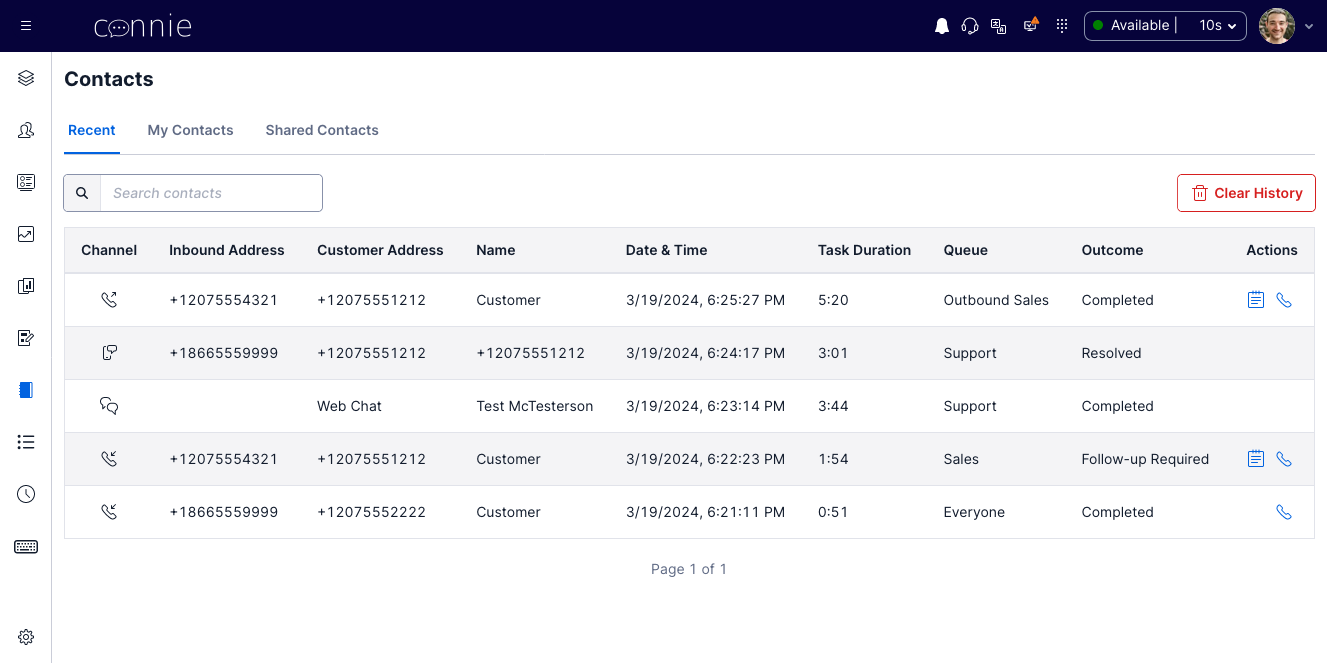Click the notifications bell icon
The image size is (1327, 663).
coord(941,26)
